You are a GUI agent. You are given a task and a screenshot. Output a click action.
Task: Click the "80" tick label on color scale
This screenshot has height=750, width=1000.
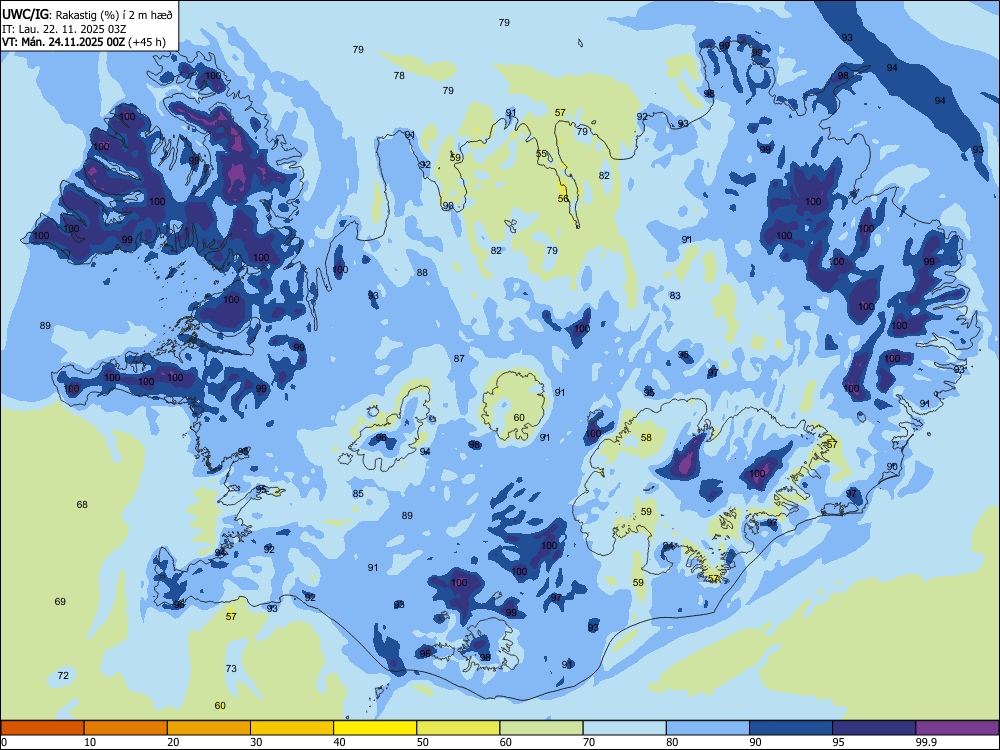[672, 742]
